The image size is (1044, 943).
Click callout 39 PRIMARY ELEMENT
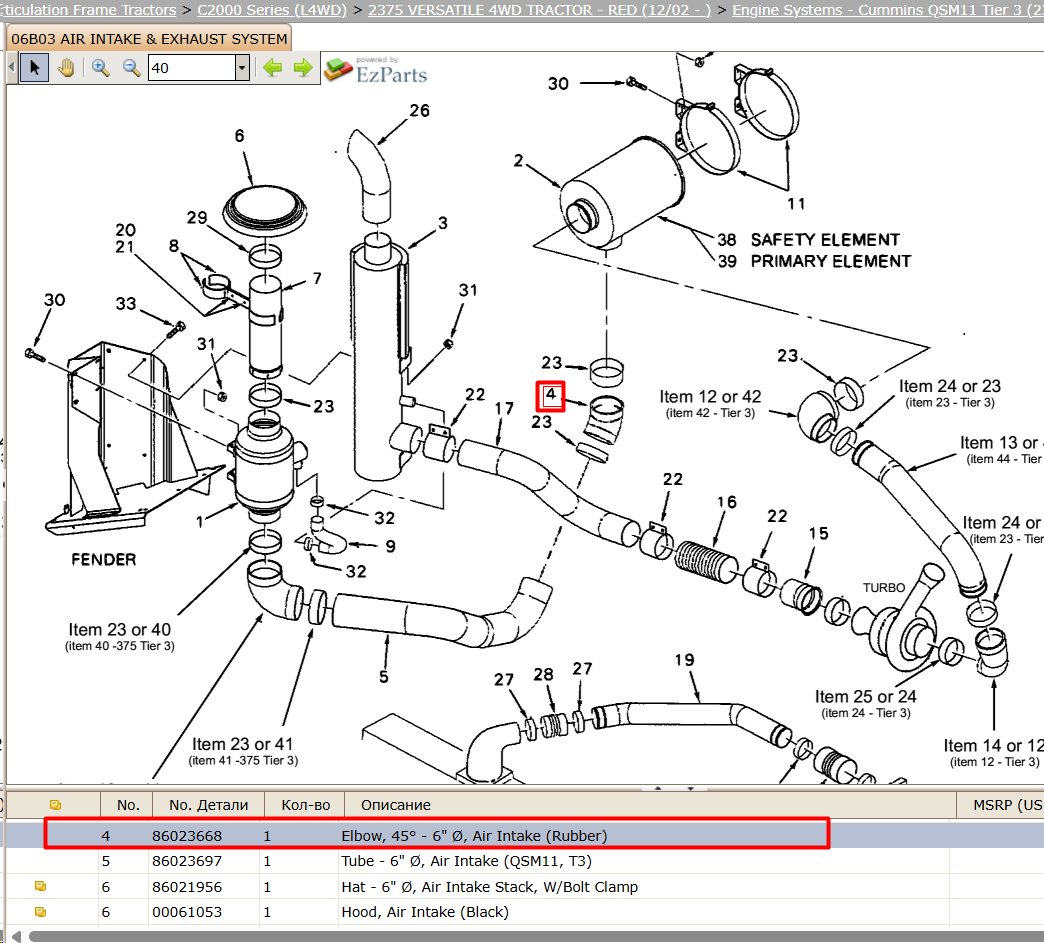[x=727, y=261]
